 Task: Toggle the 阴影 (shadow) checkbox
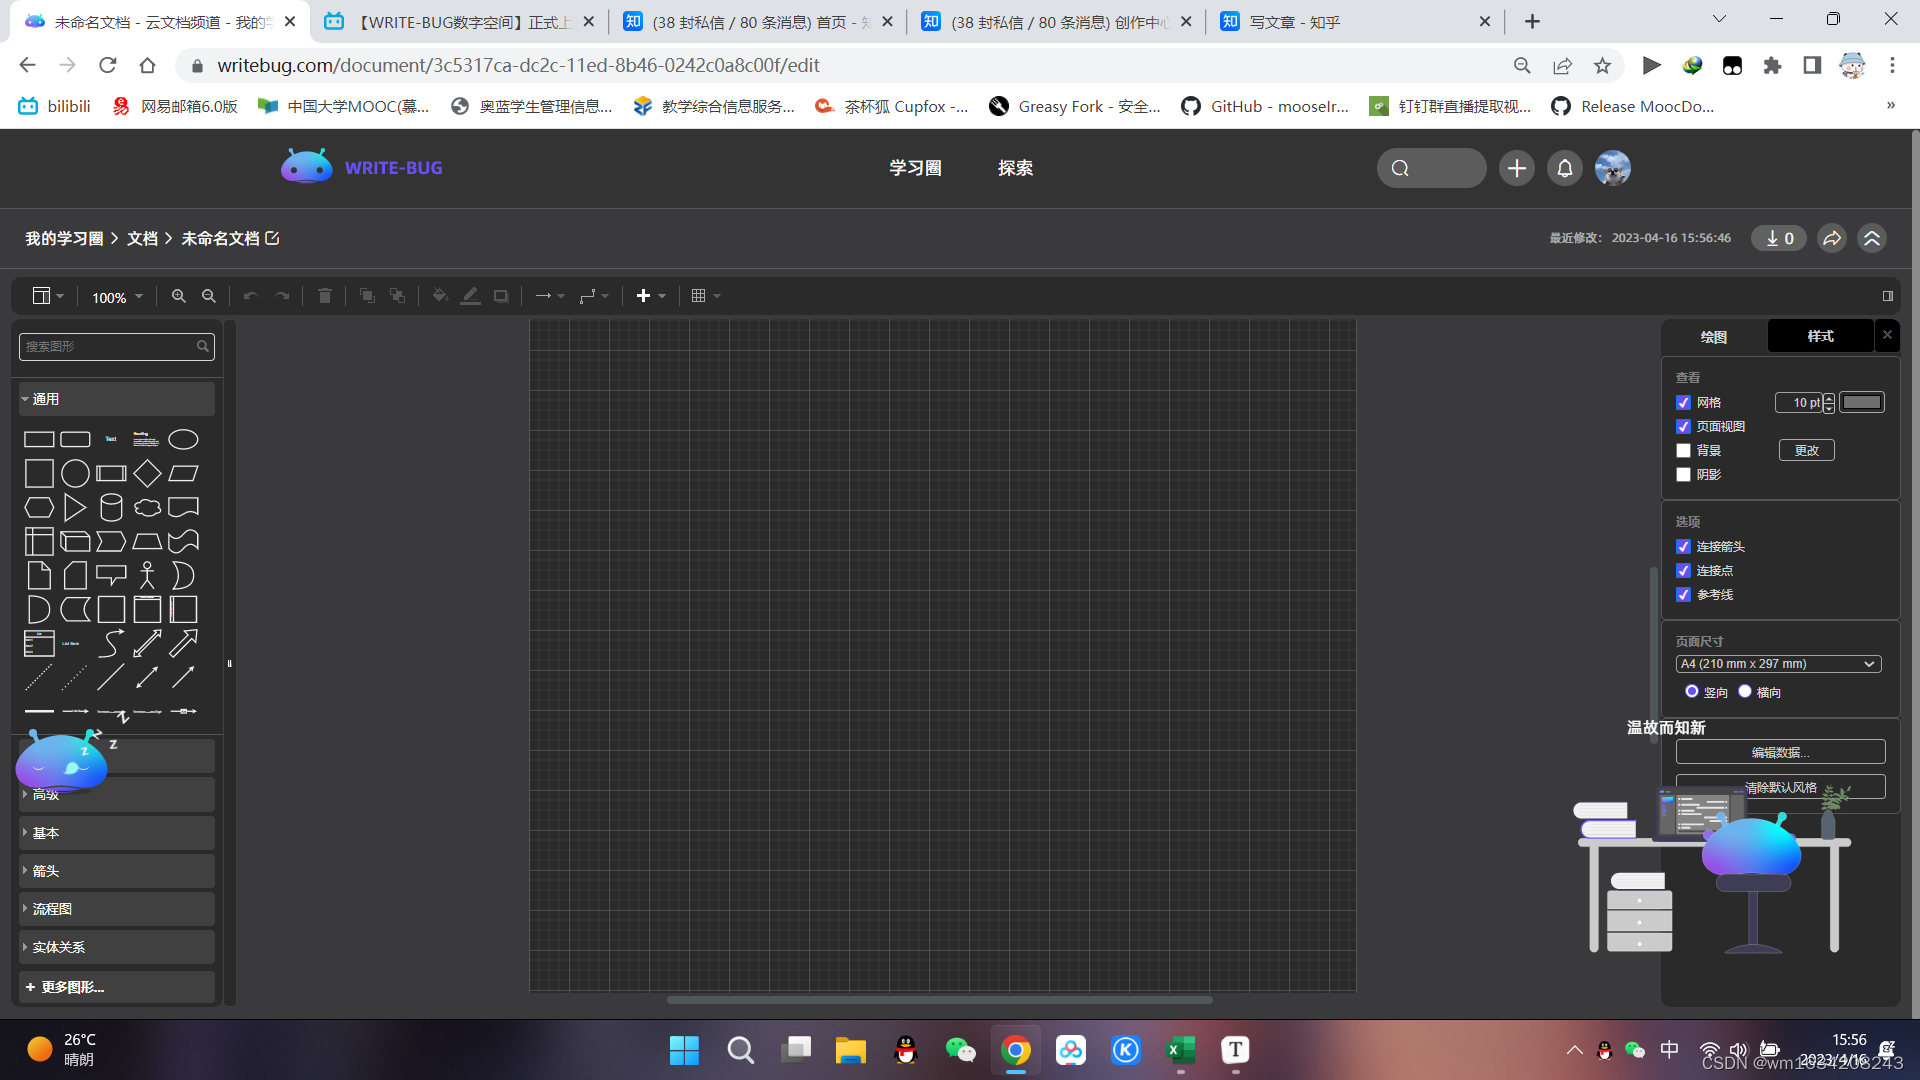click(1684, 473)
